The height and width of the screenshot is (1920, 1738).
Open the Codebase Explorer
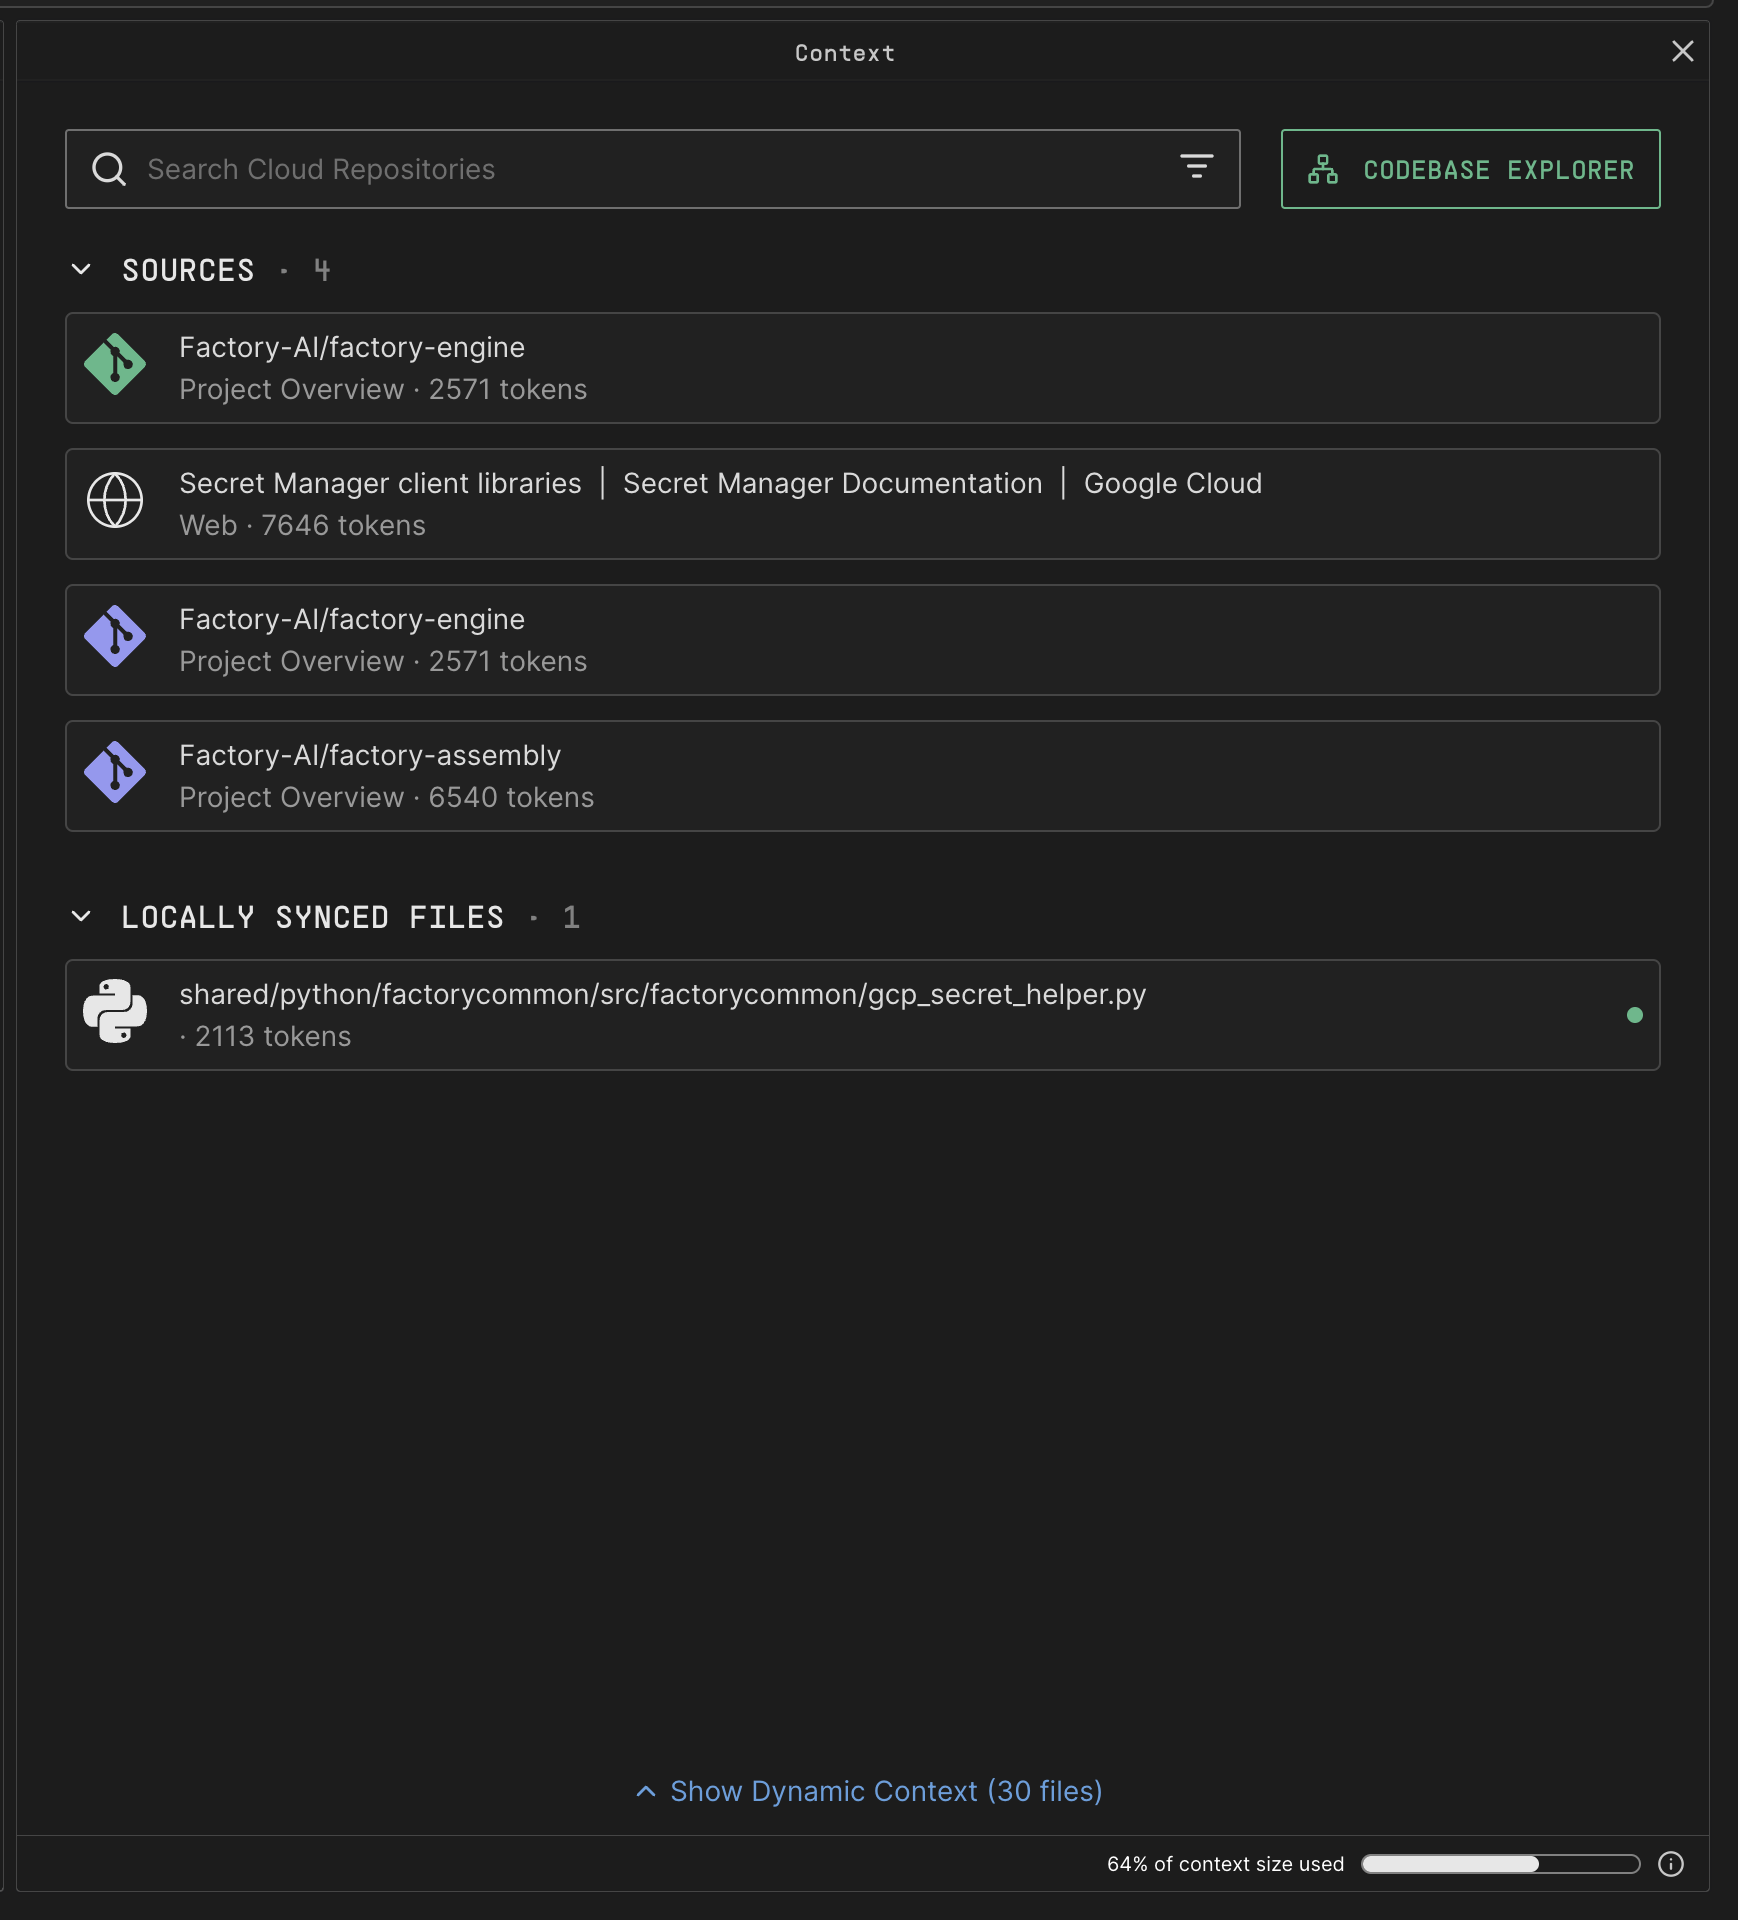(x=1470, y=169)
